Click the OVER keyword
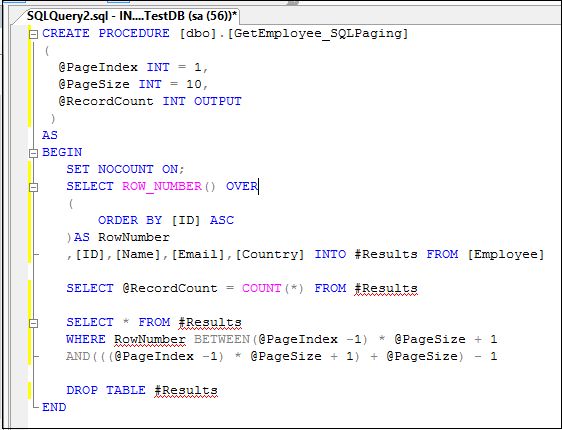The width and height of the screenshot is (562, 430). coord(242,186)
